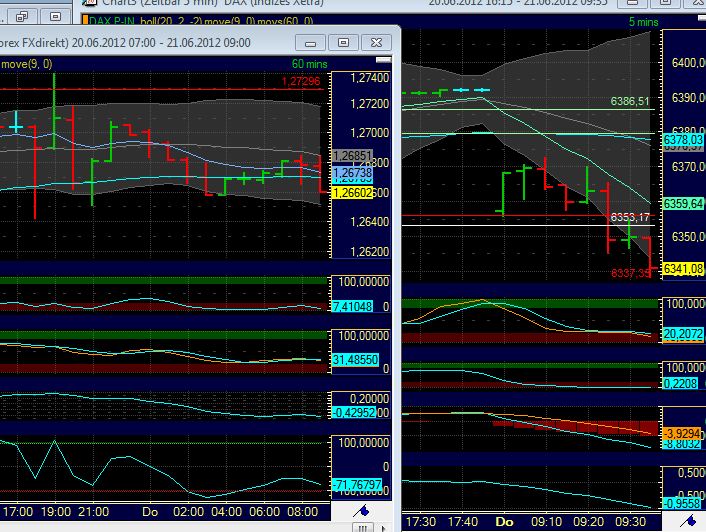Click small white collapse bar in Forex chart corner

pos(383,60)
